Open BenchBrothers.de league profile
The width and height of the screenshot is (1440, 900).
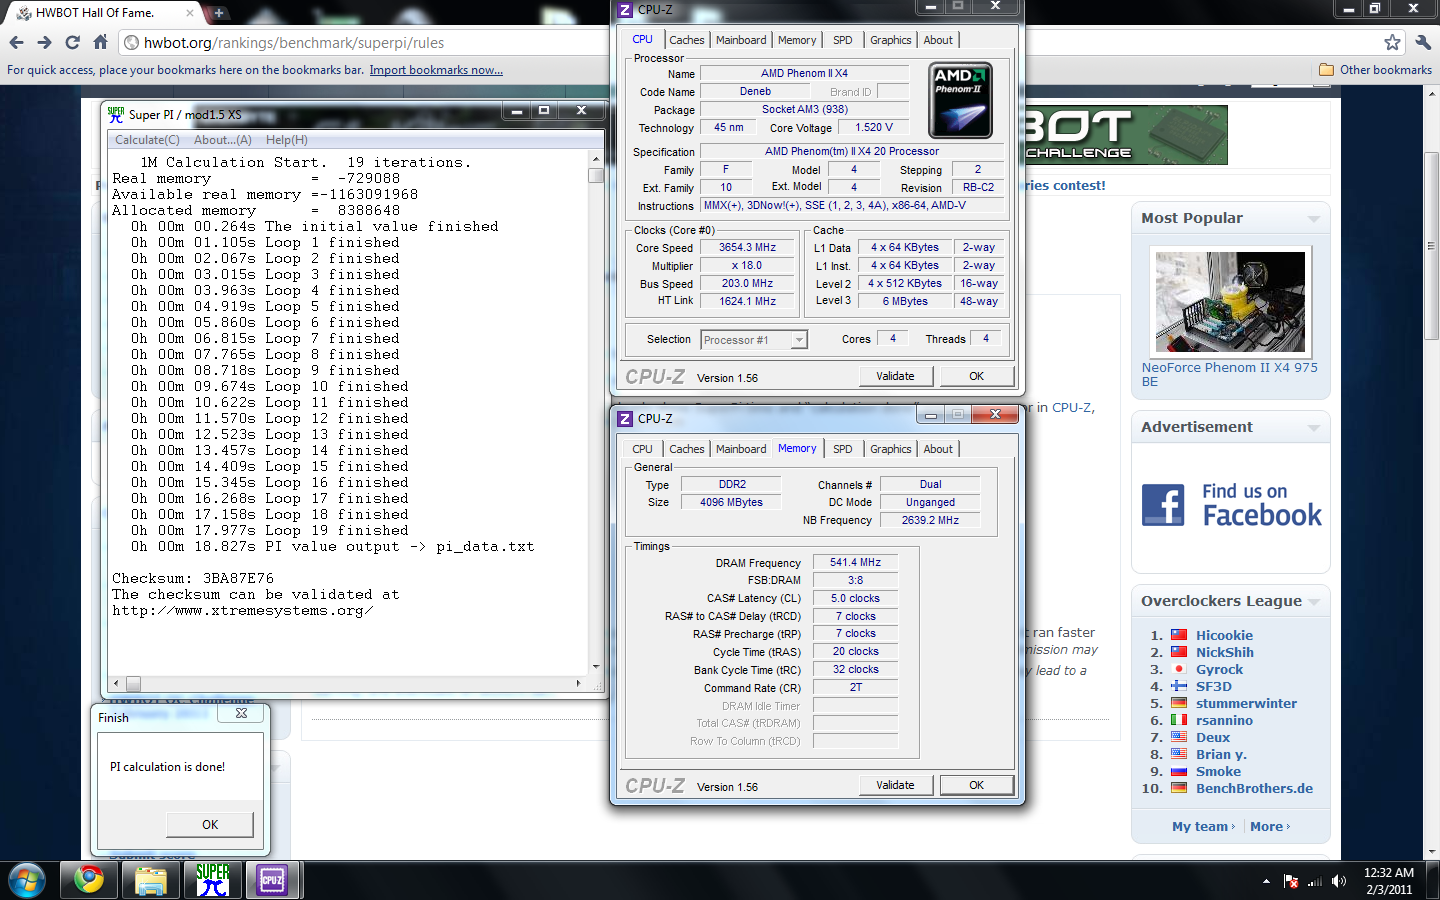1254,788
